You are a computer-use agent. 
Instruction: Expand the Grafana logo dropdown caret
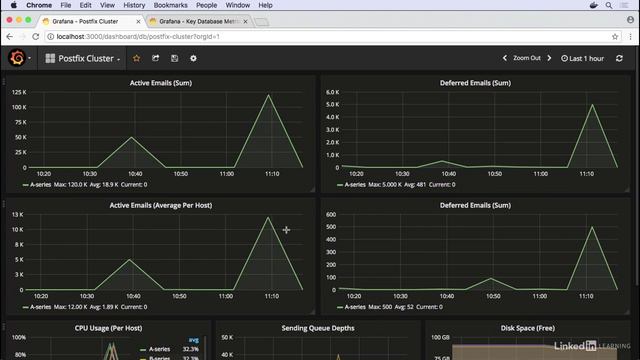pyautogui.click(x=29, y=58)
